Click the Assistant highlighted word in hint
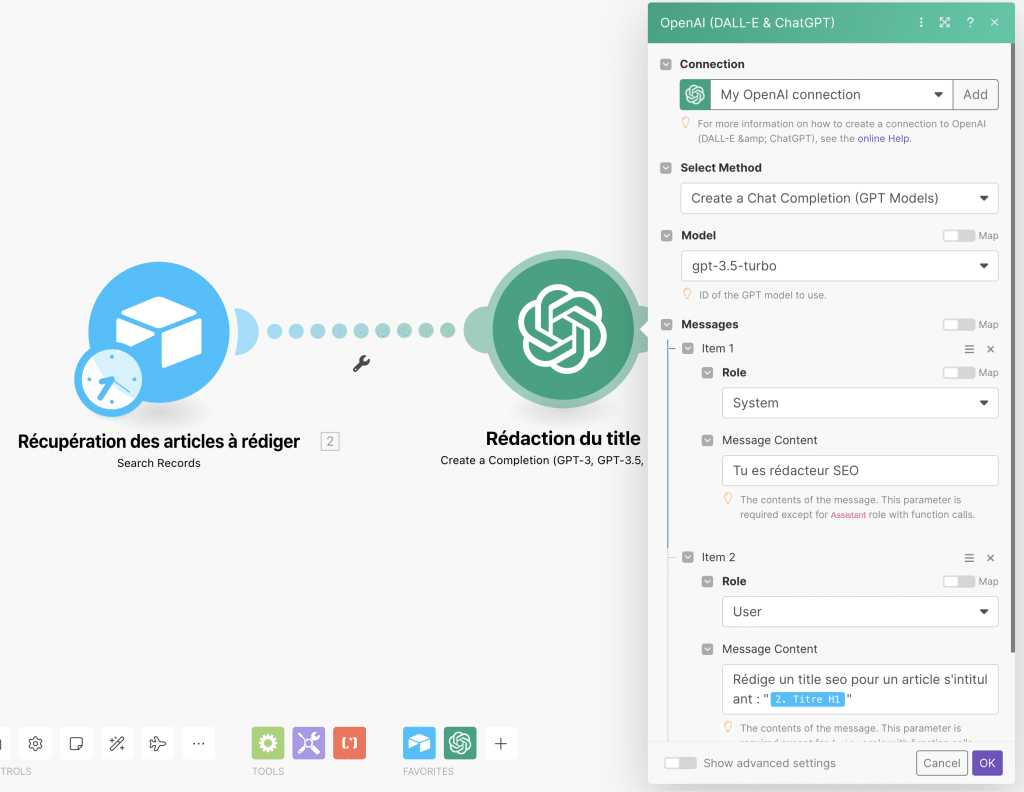The height and width of the screenshot is (792, 1024). [x=848, y=515]
